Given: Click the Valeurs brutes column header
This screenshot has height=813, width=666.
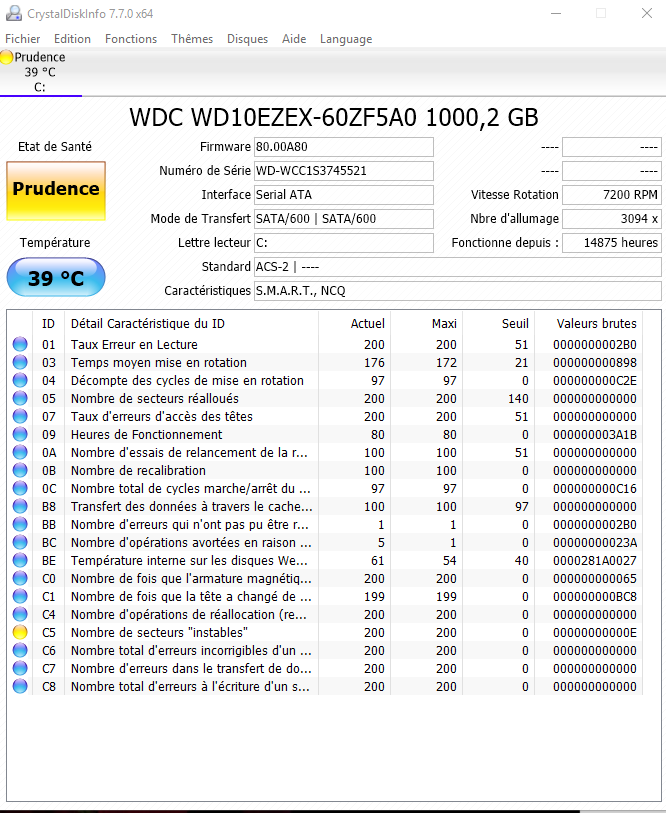Looking at the screenshot, I should click(589, 324).
